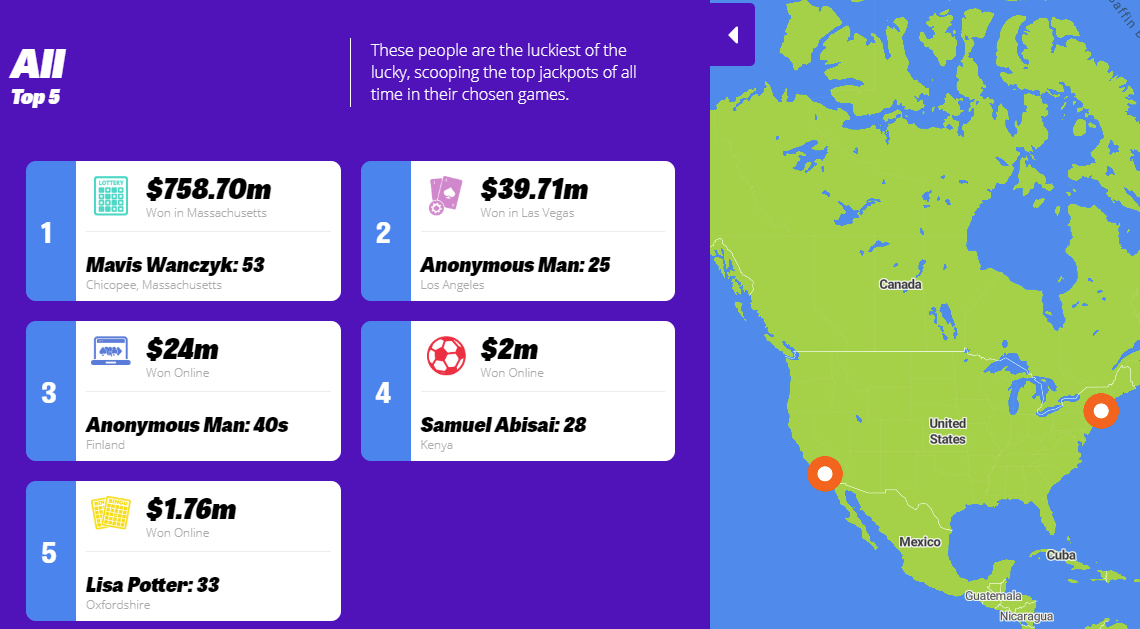The width and height of the screenshot is (1140, 629).
Task: Collapse the side panel with arrow
Action: click(x=733, y=35)
